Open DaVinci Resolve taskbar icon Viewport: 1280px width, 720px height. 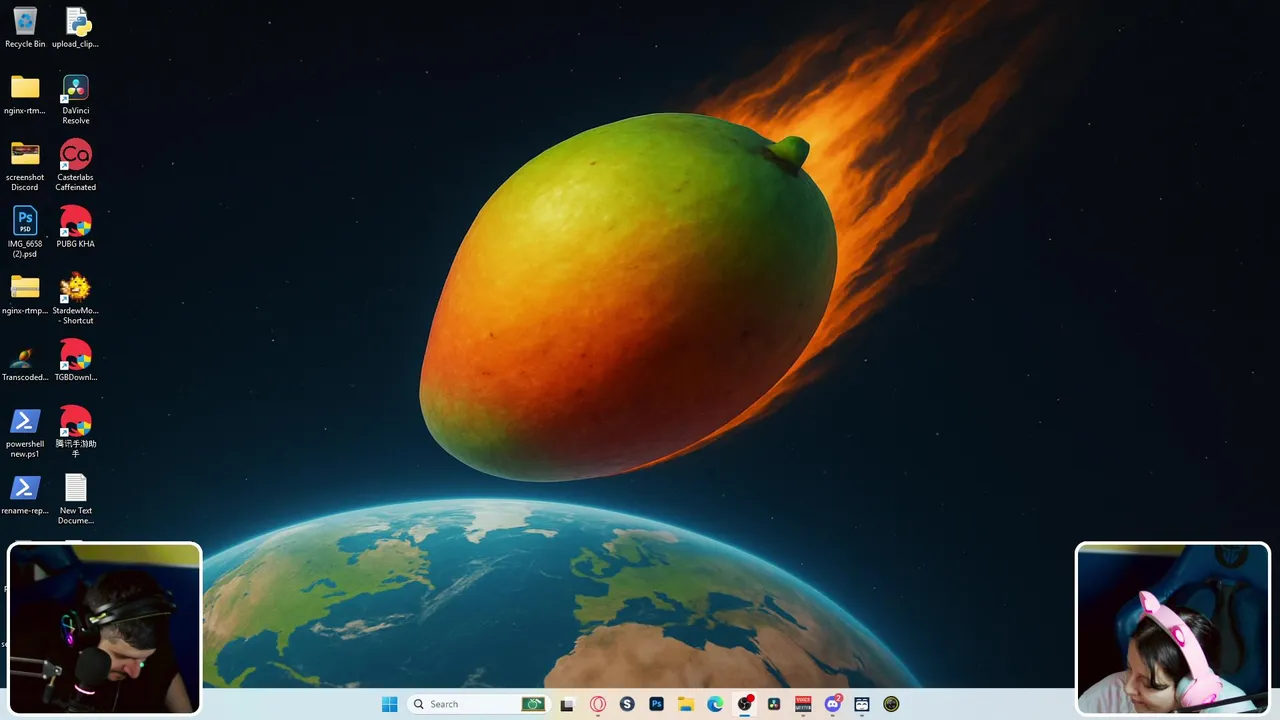pos(774,704)
